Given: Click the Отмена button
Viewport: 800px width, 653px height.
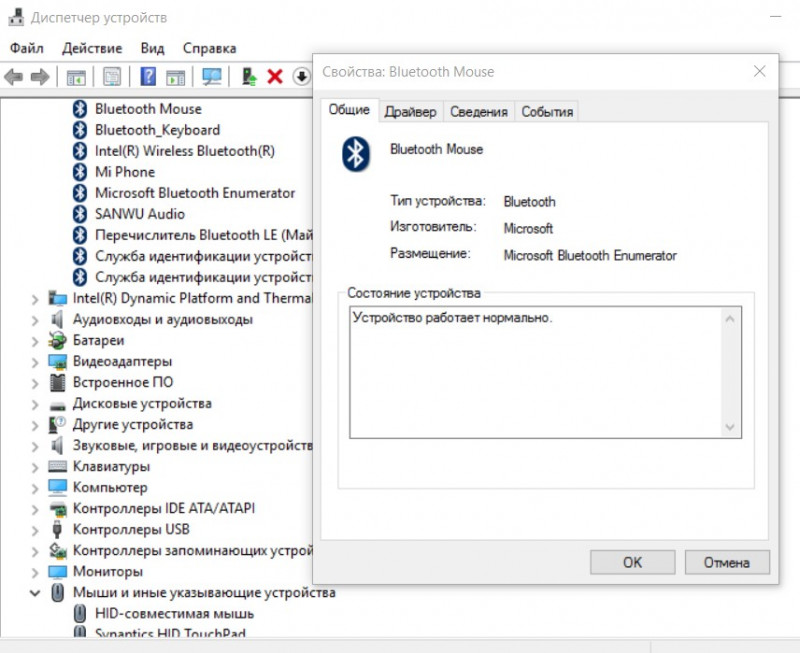Looking at the screenshot, I should coord(727,562).
